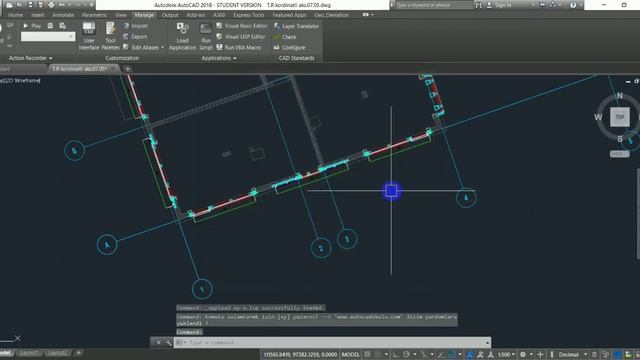
Task: Expand the Action Recorder panel
Action: (x=31, y=58)
